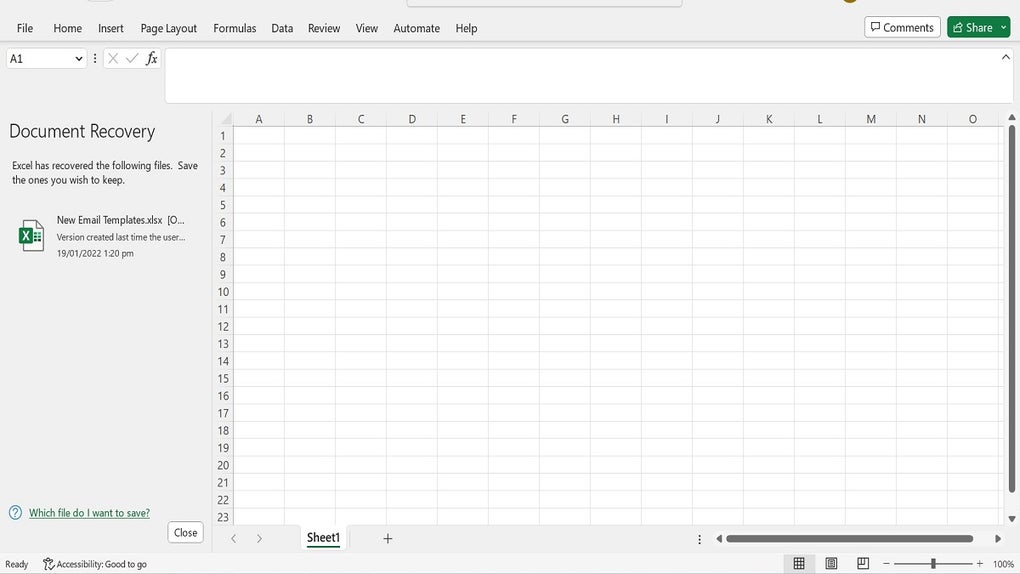Click the previous sheet navigation arrow
This screenshot has width=1020, height=574.
234,538
